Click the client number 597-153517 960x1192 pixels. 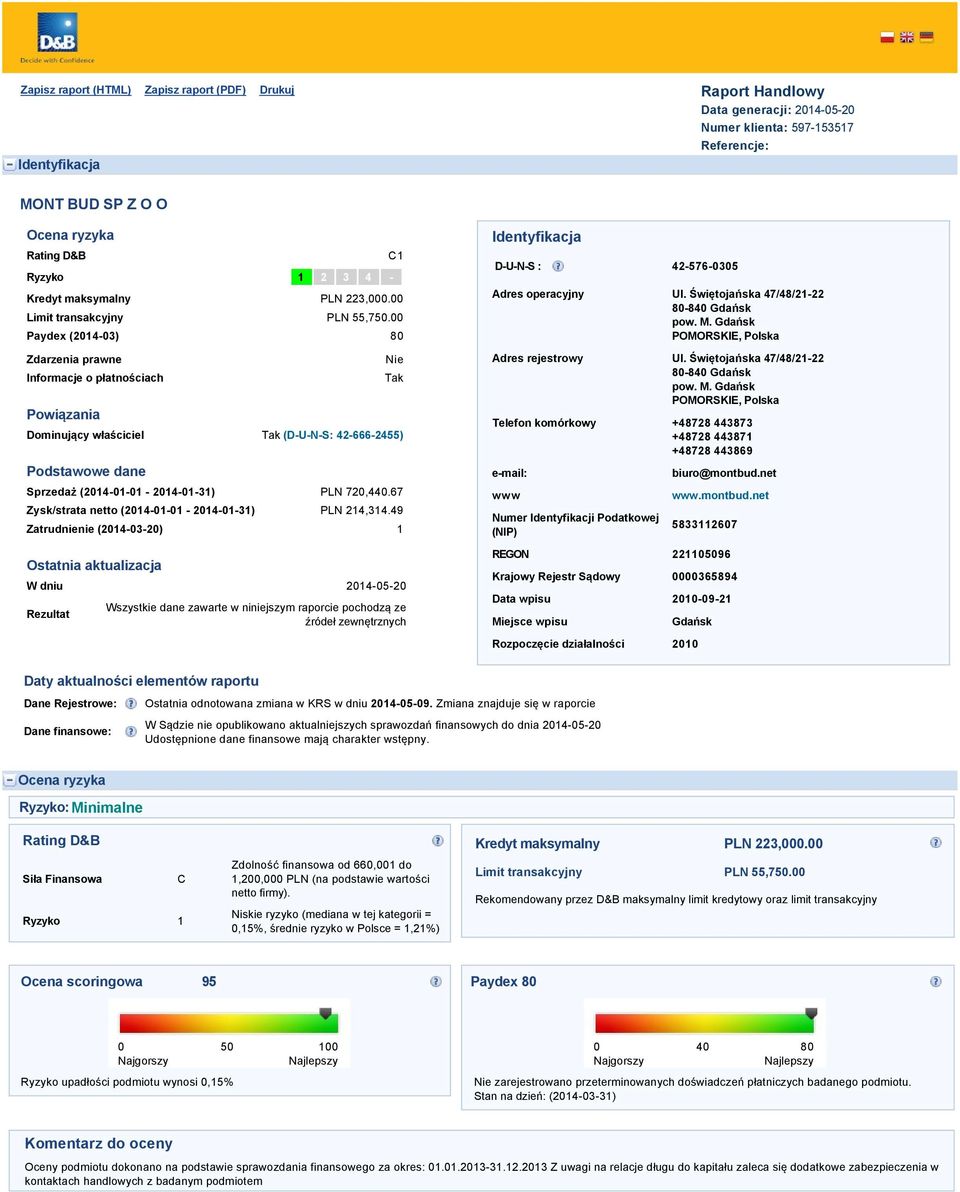pyautogui.click(x=822, y=128)
